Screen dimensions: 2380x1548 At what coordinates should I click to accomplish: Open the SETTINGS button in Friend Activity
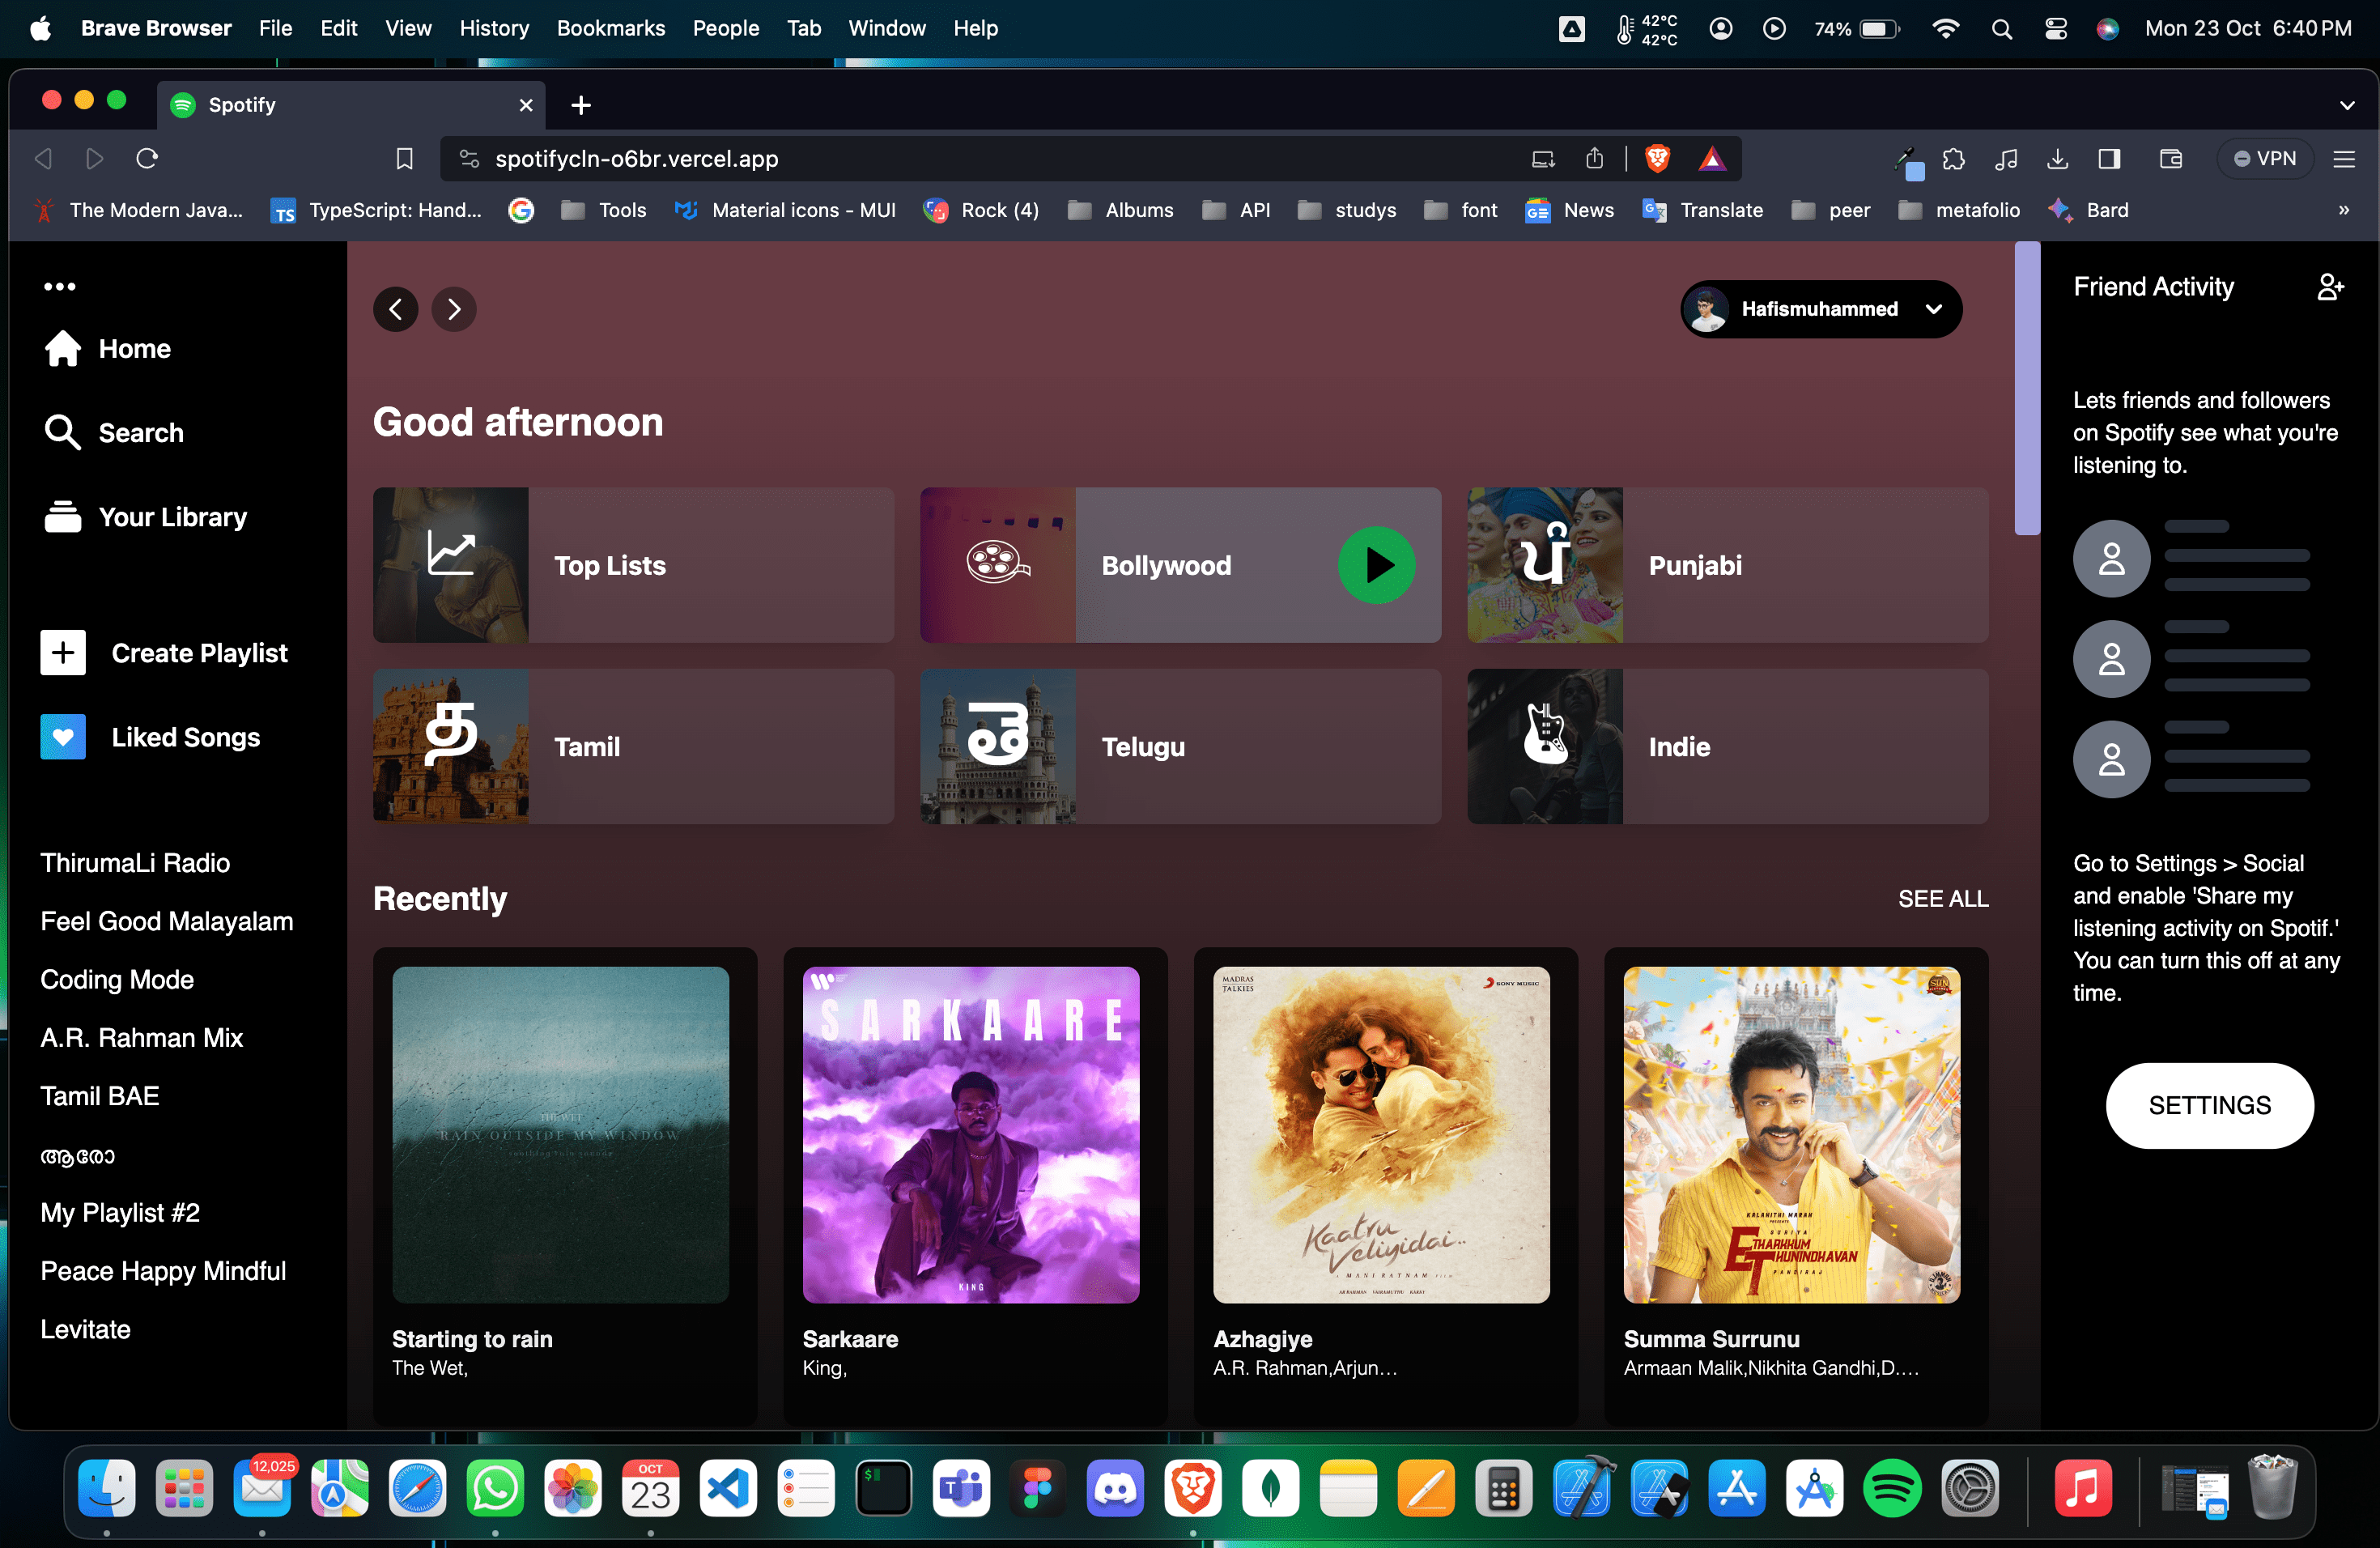(2209, 1105)
